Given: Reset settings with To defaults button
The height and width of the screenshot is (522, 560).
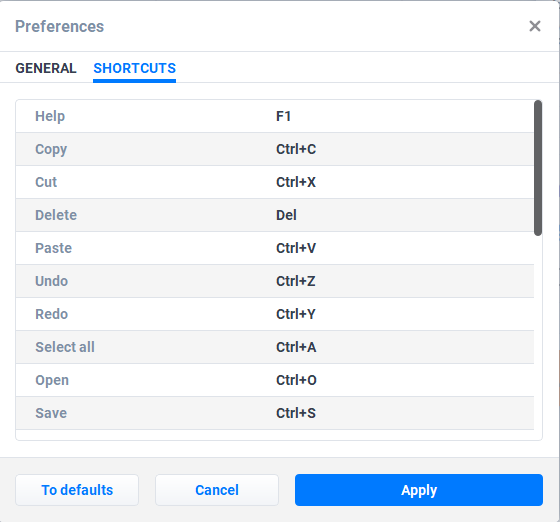Looking at the screenshot, I should [77, 490].
